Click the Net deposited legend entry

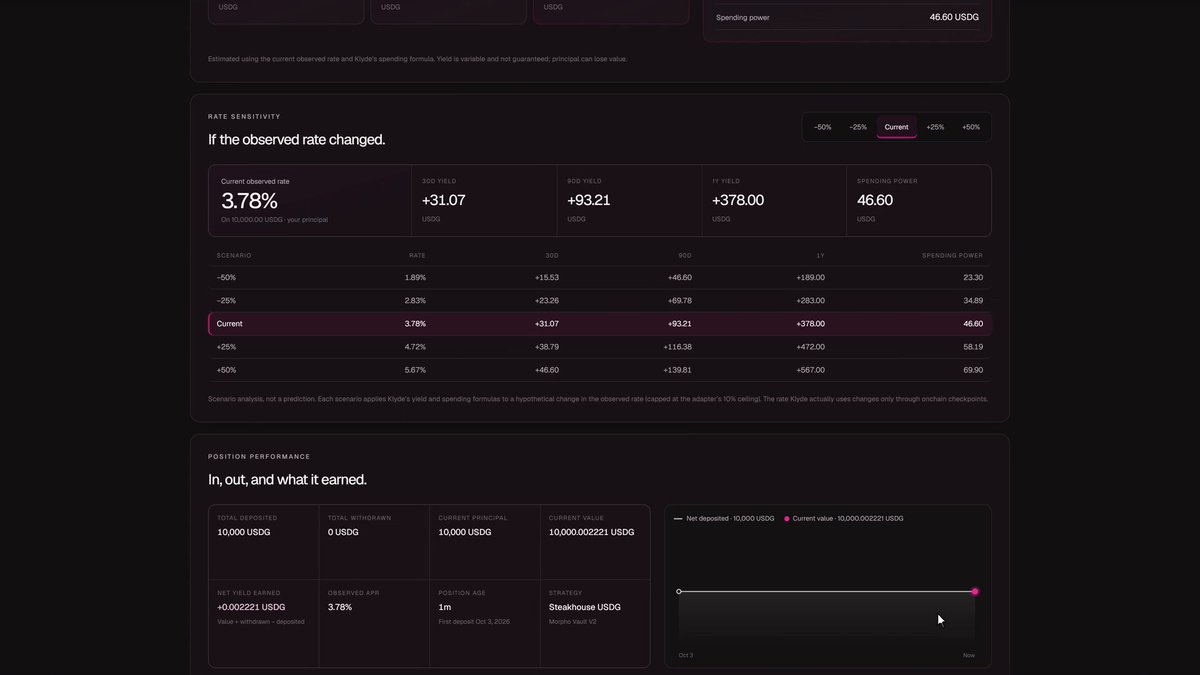pos(724,519)
